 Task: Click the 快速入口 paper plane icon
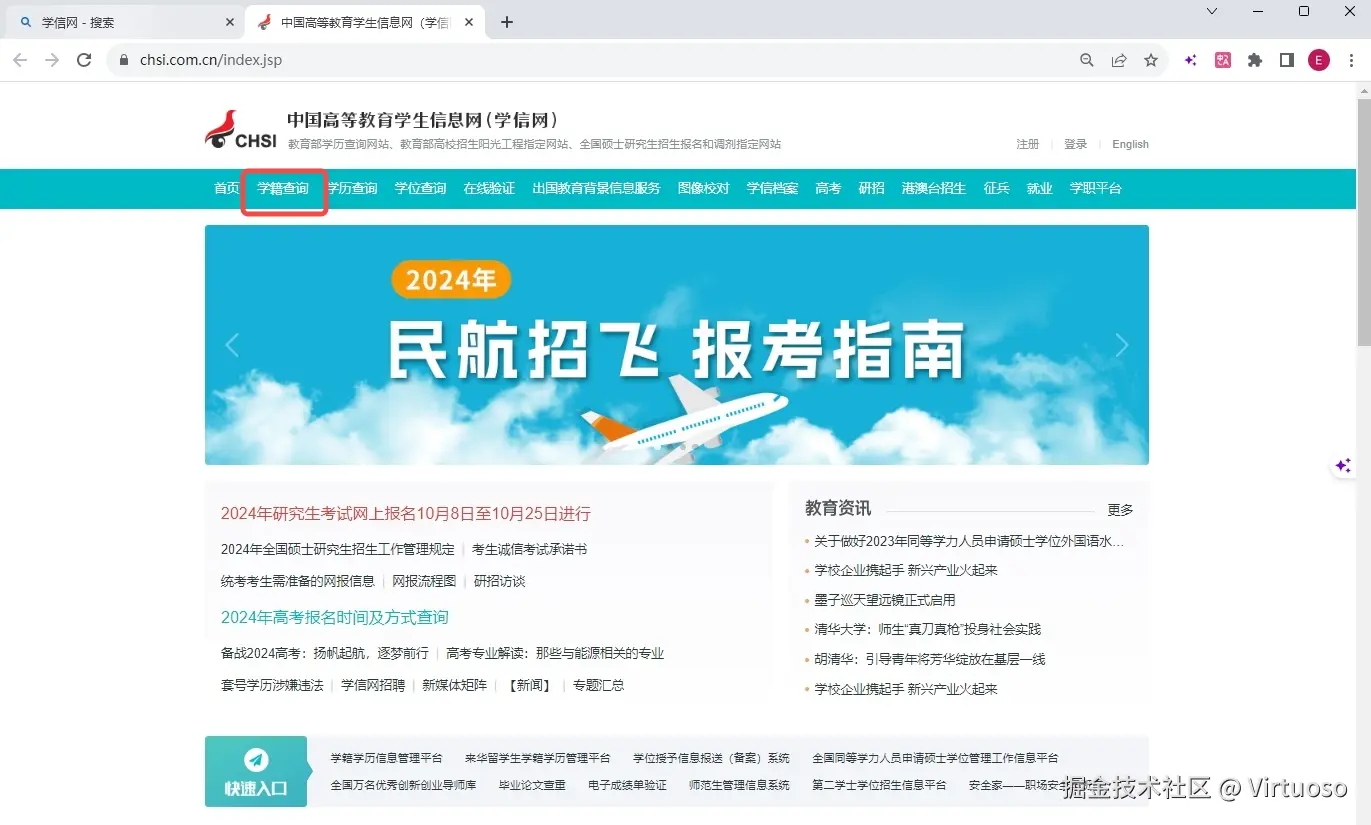[x=256, y=760]
